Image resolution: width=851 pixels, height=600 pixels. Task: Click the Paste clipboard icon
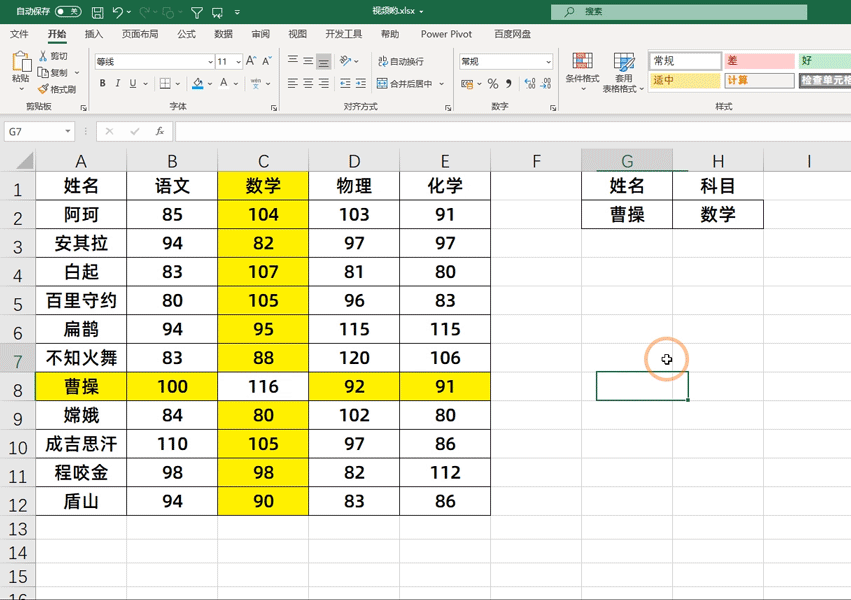[21, 62]
